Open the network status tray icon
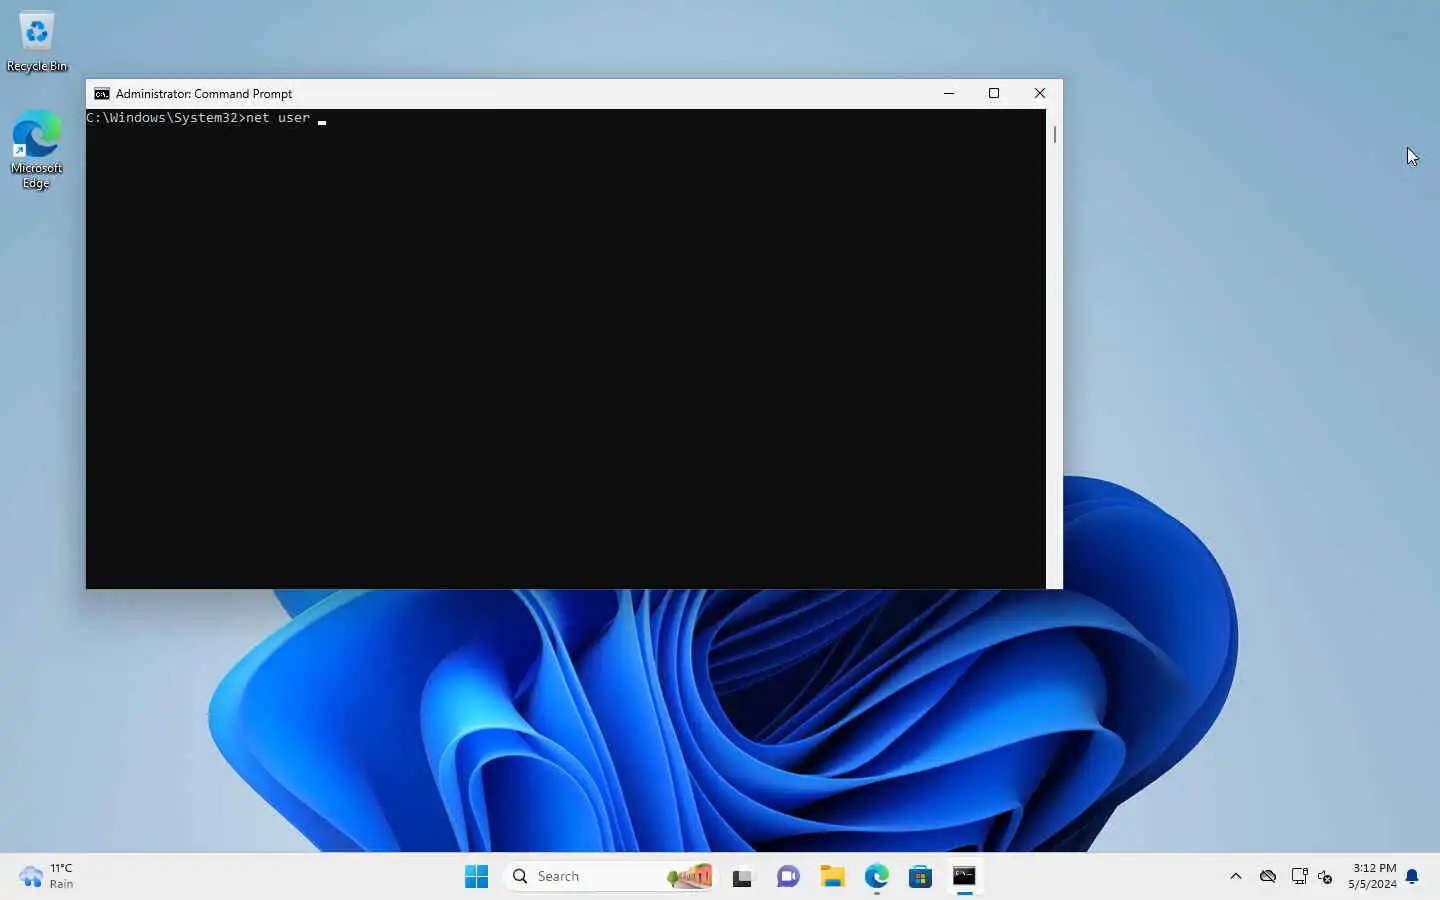Image resolution: width=1440 pixels, height=900 pixels. tap(1299, 876)
